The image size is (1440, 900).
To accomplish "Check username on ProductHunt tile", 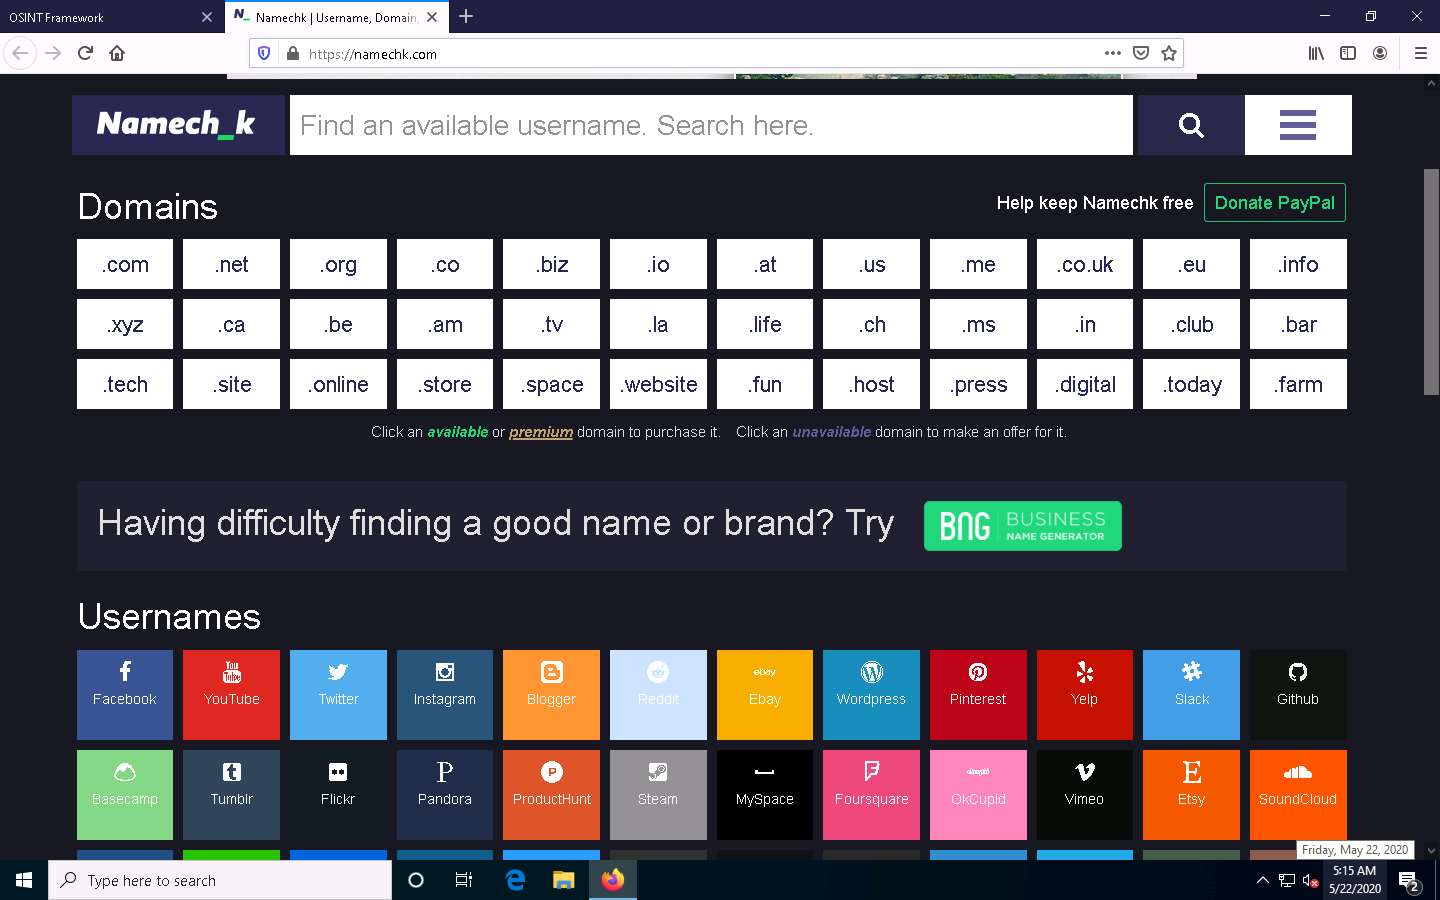I will click(551, 795).
